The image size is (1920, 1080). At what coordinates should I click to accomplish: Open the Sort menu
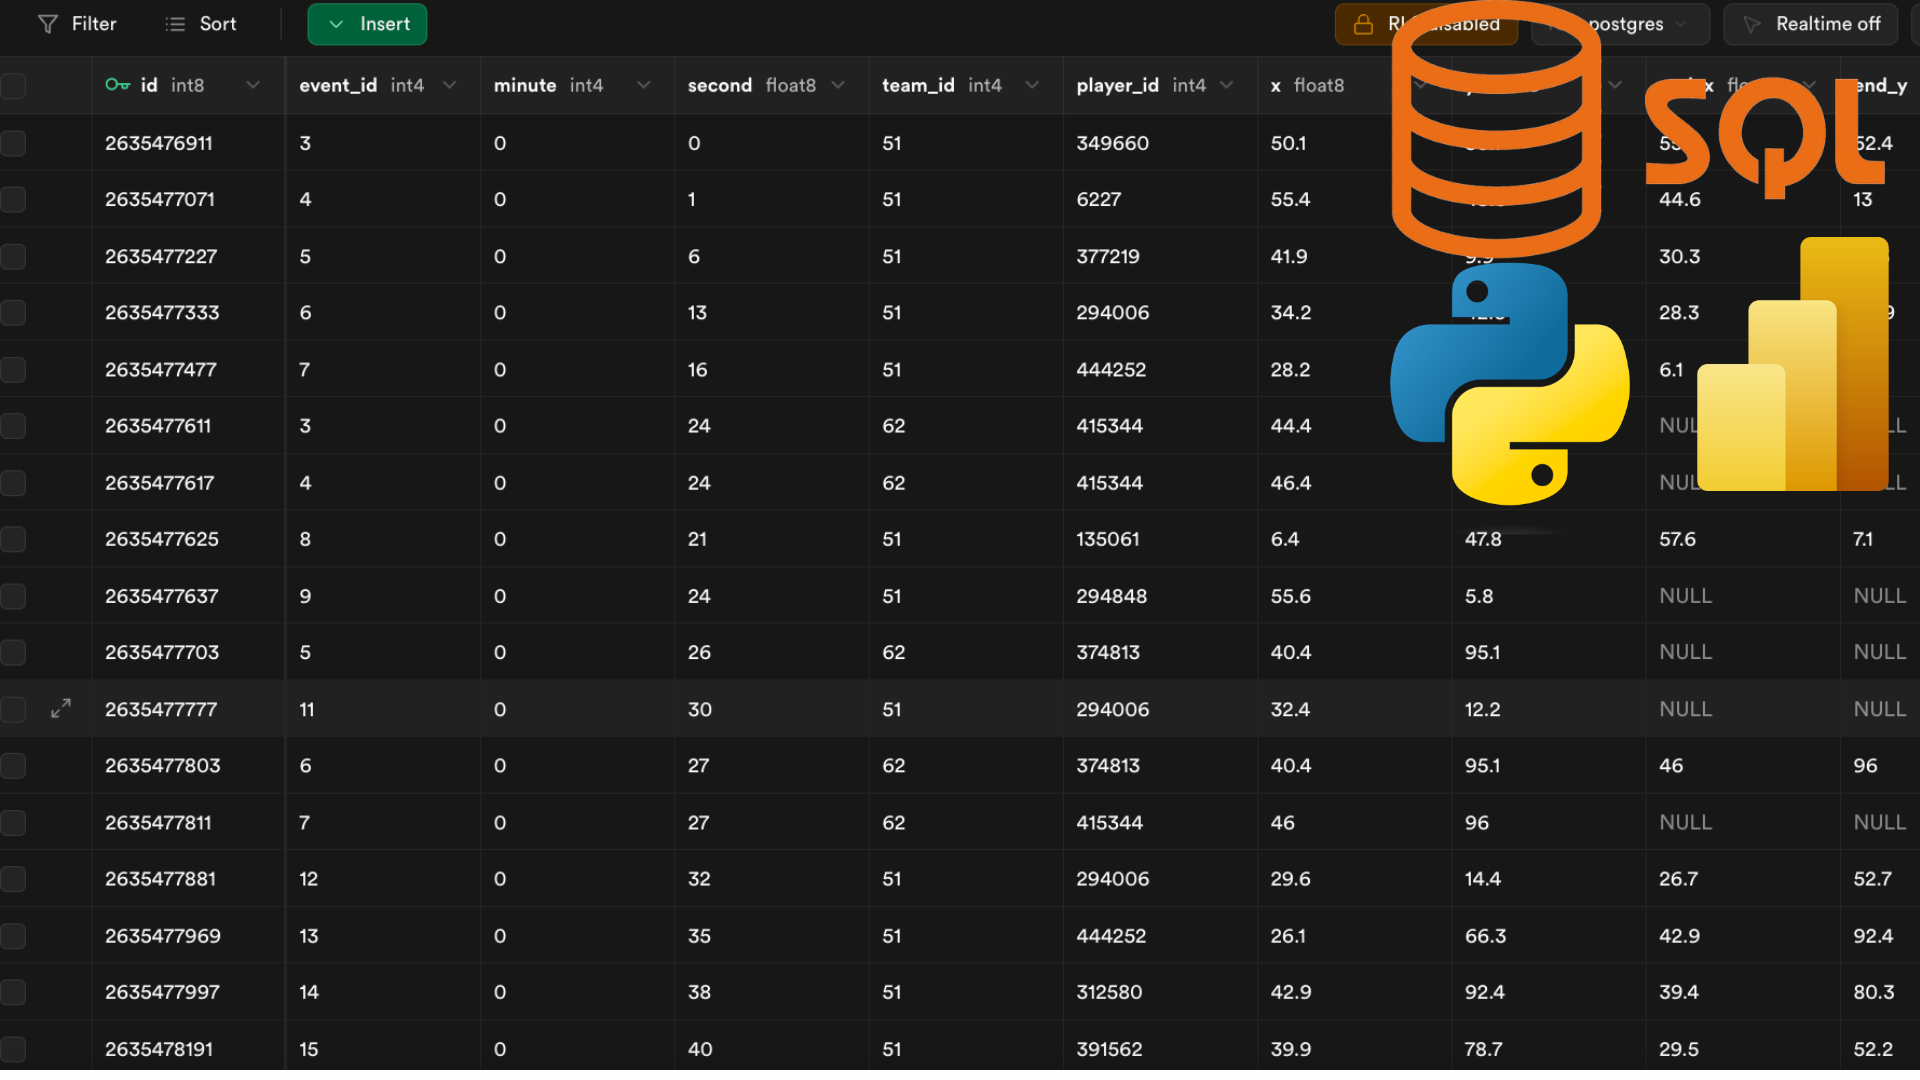[201, 24]
